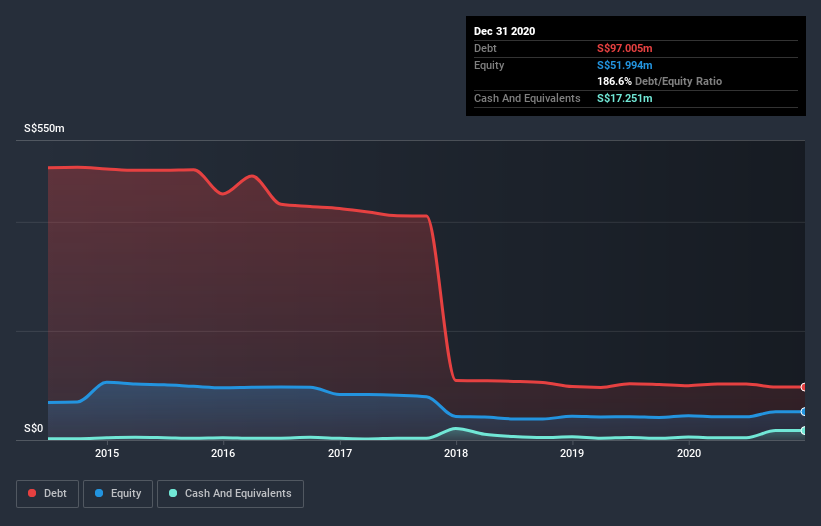Click the 2018 axis label

pos(456,453)
